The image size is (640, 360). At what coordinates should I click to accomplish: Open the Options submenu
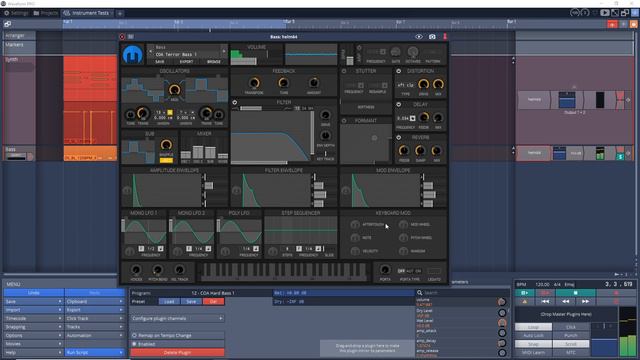point(33,336)
